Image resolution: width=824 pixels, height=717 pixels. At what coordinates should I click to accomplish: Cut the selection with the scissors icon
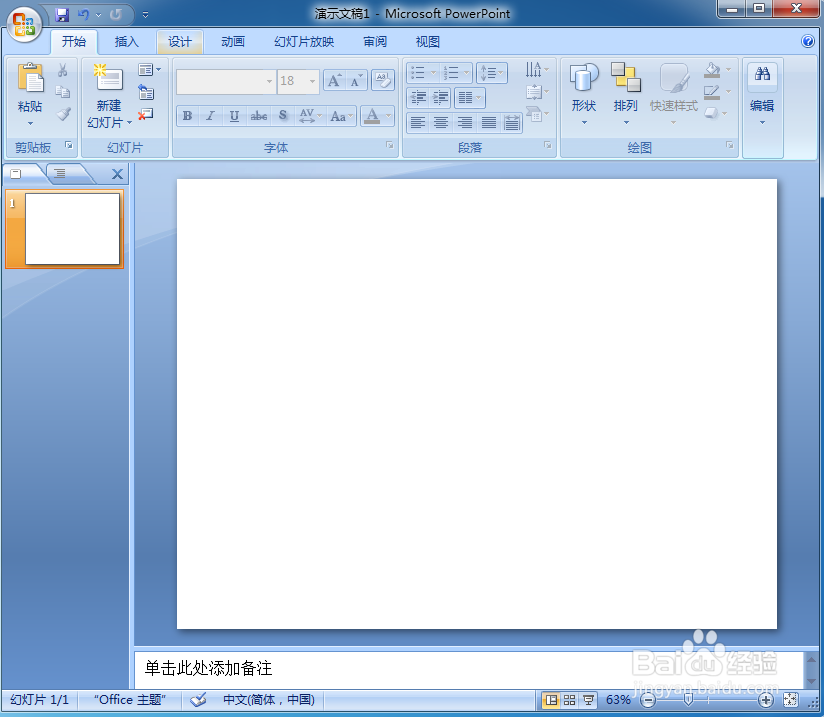point(63,70)
